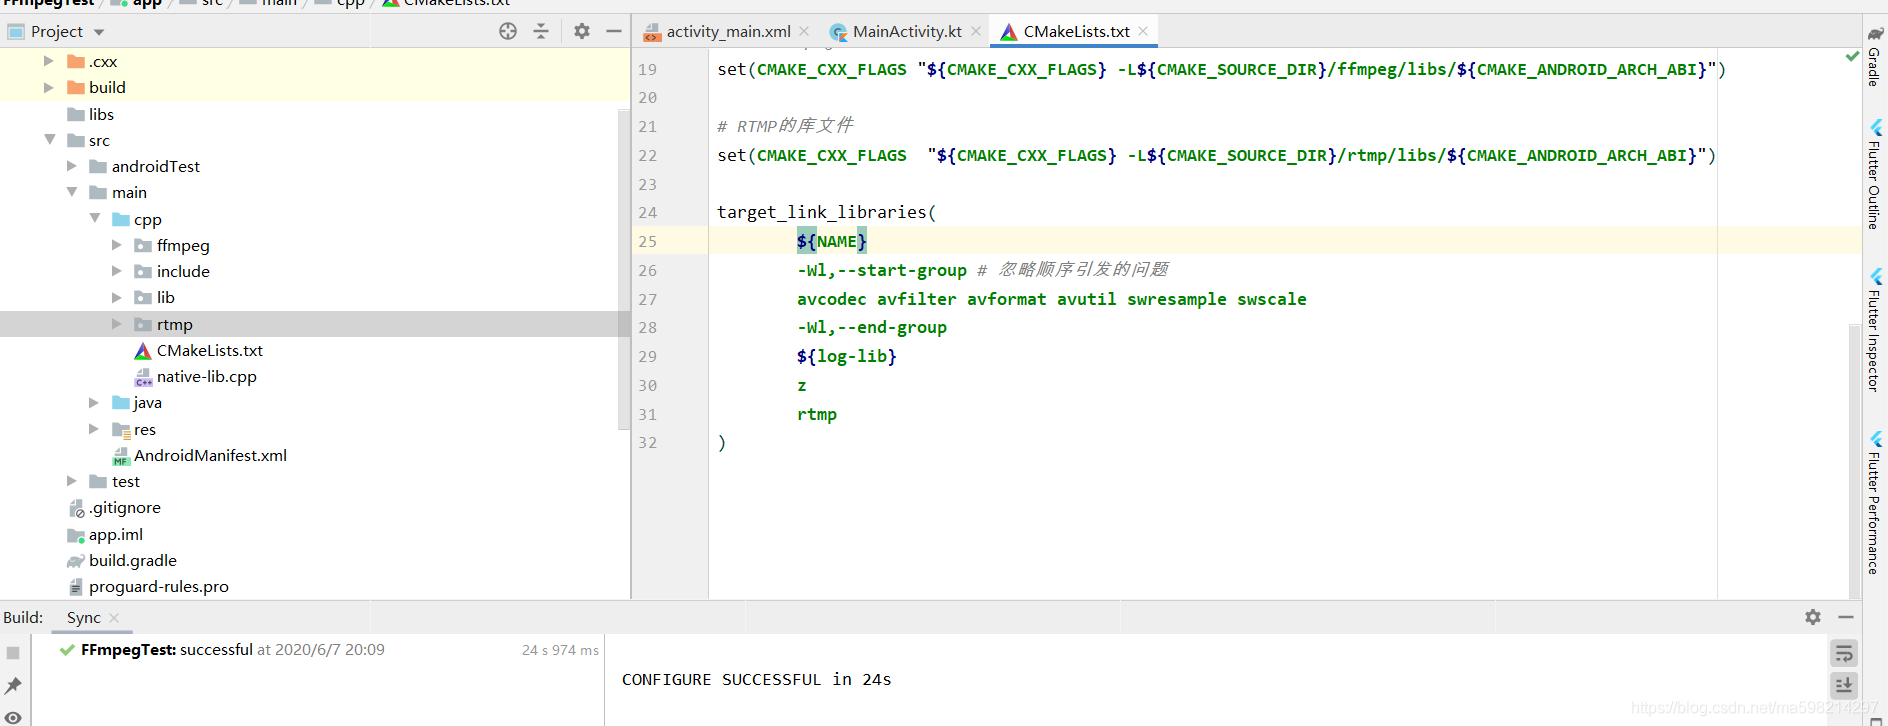This screenshot has height=726, width=1888.
Task: Click the stop build square icon
Action: click(13, 653)
